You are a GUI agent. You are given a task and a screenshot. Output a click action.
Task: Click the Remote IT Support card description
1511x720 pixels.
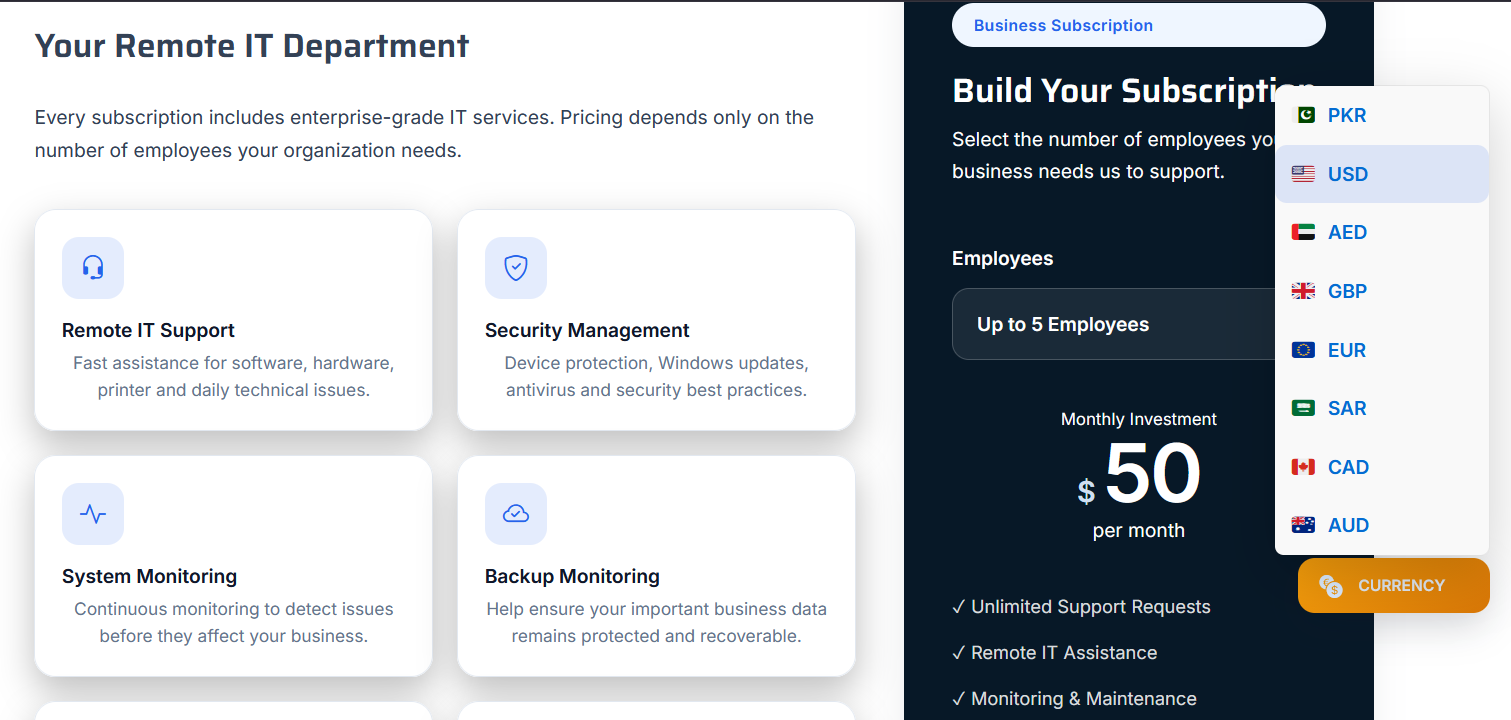[234, 376]
